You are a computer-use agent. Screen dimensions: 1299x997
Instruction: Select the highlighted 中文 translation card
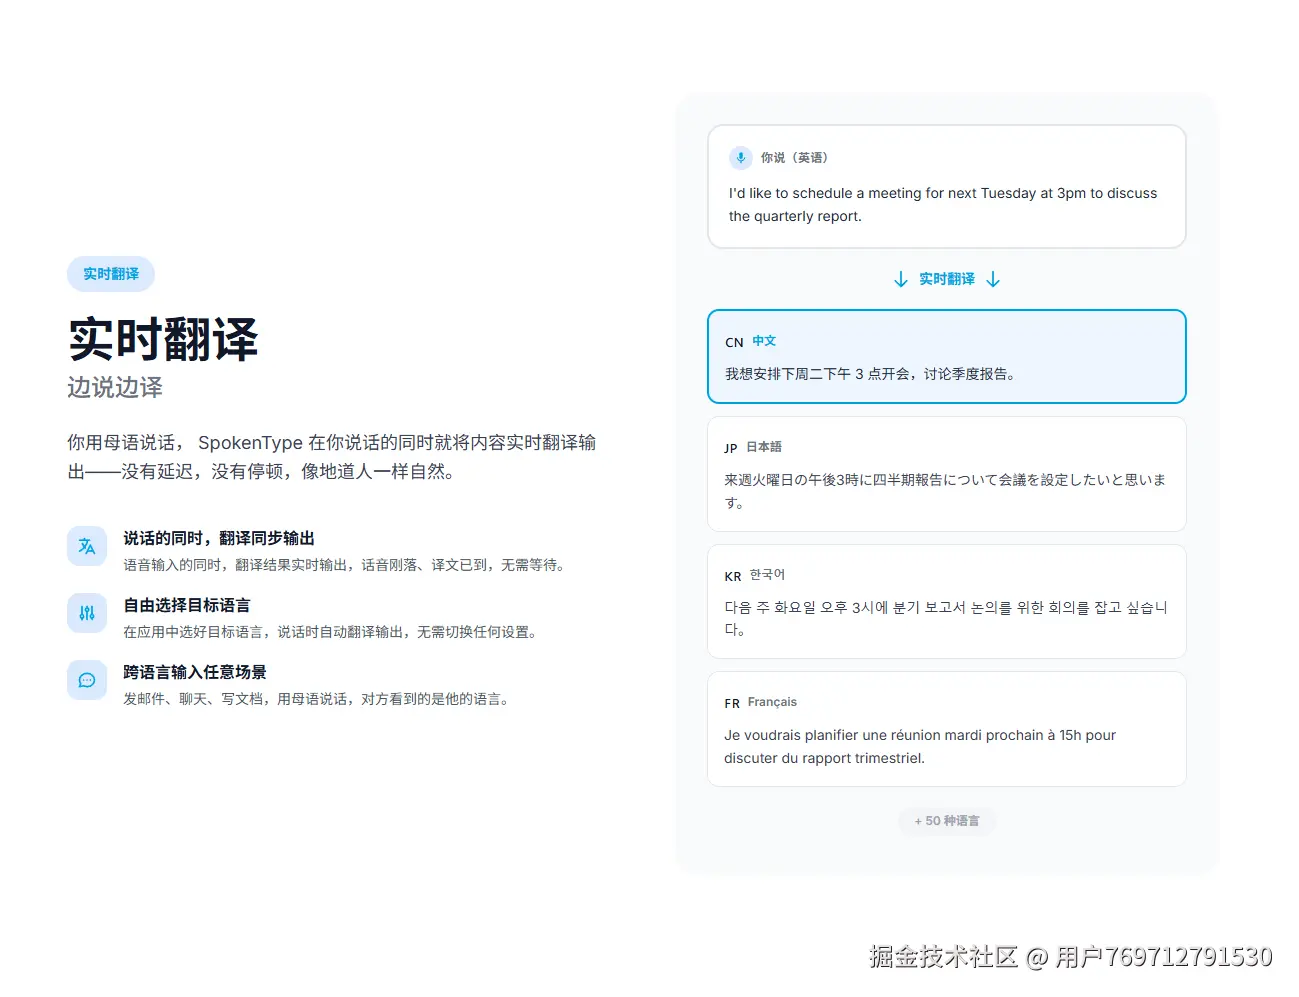pyautogui.click(x=947, y=357)
